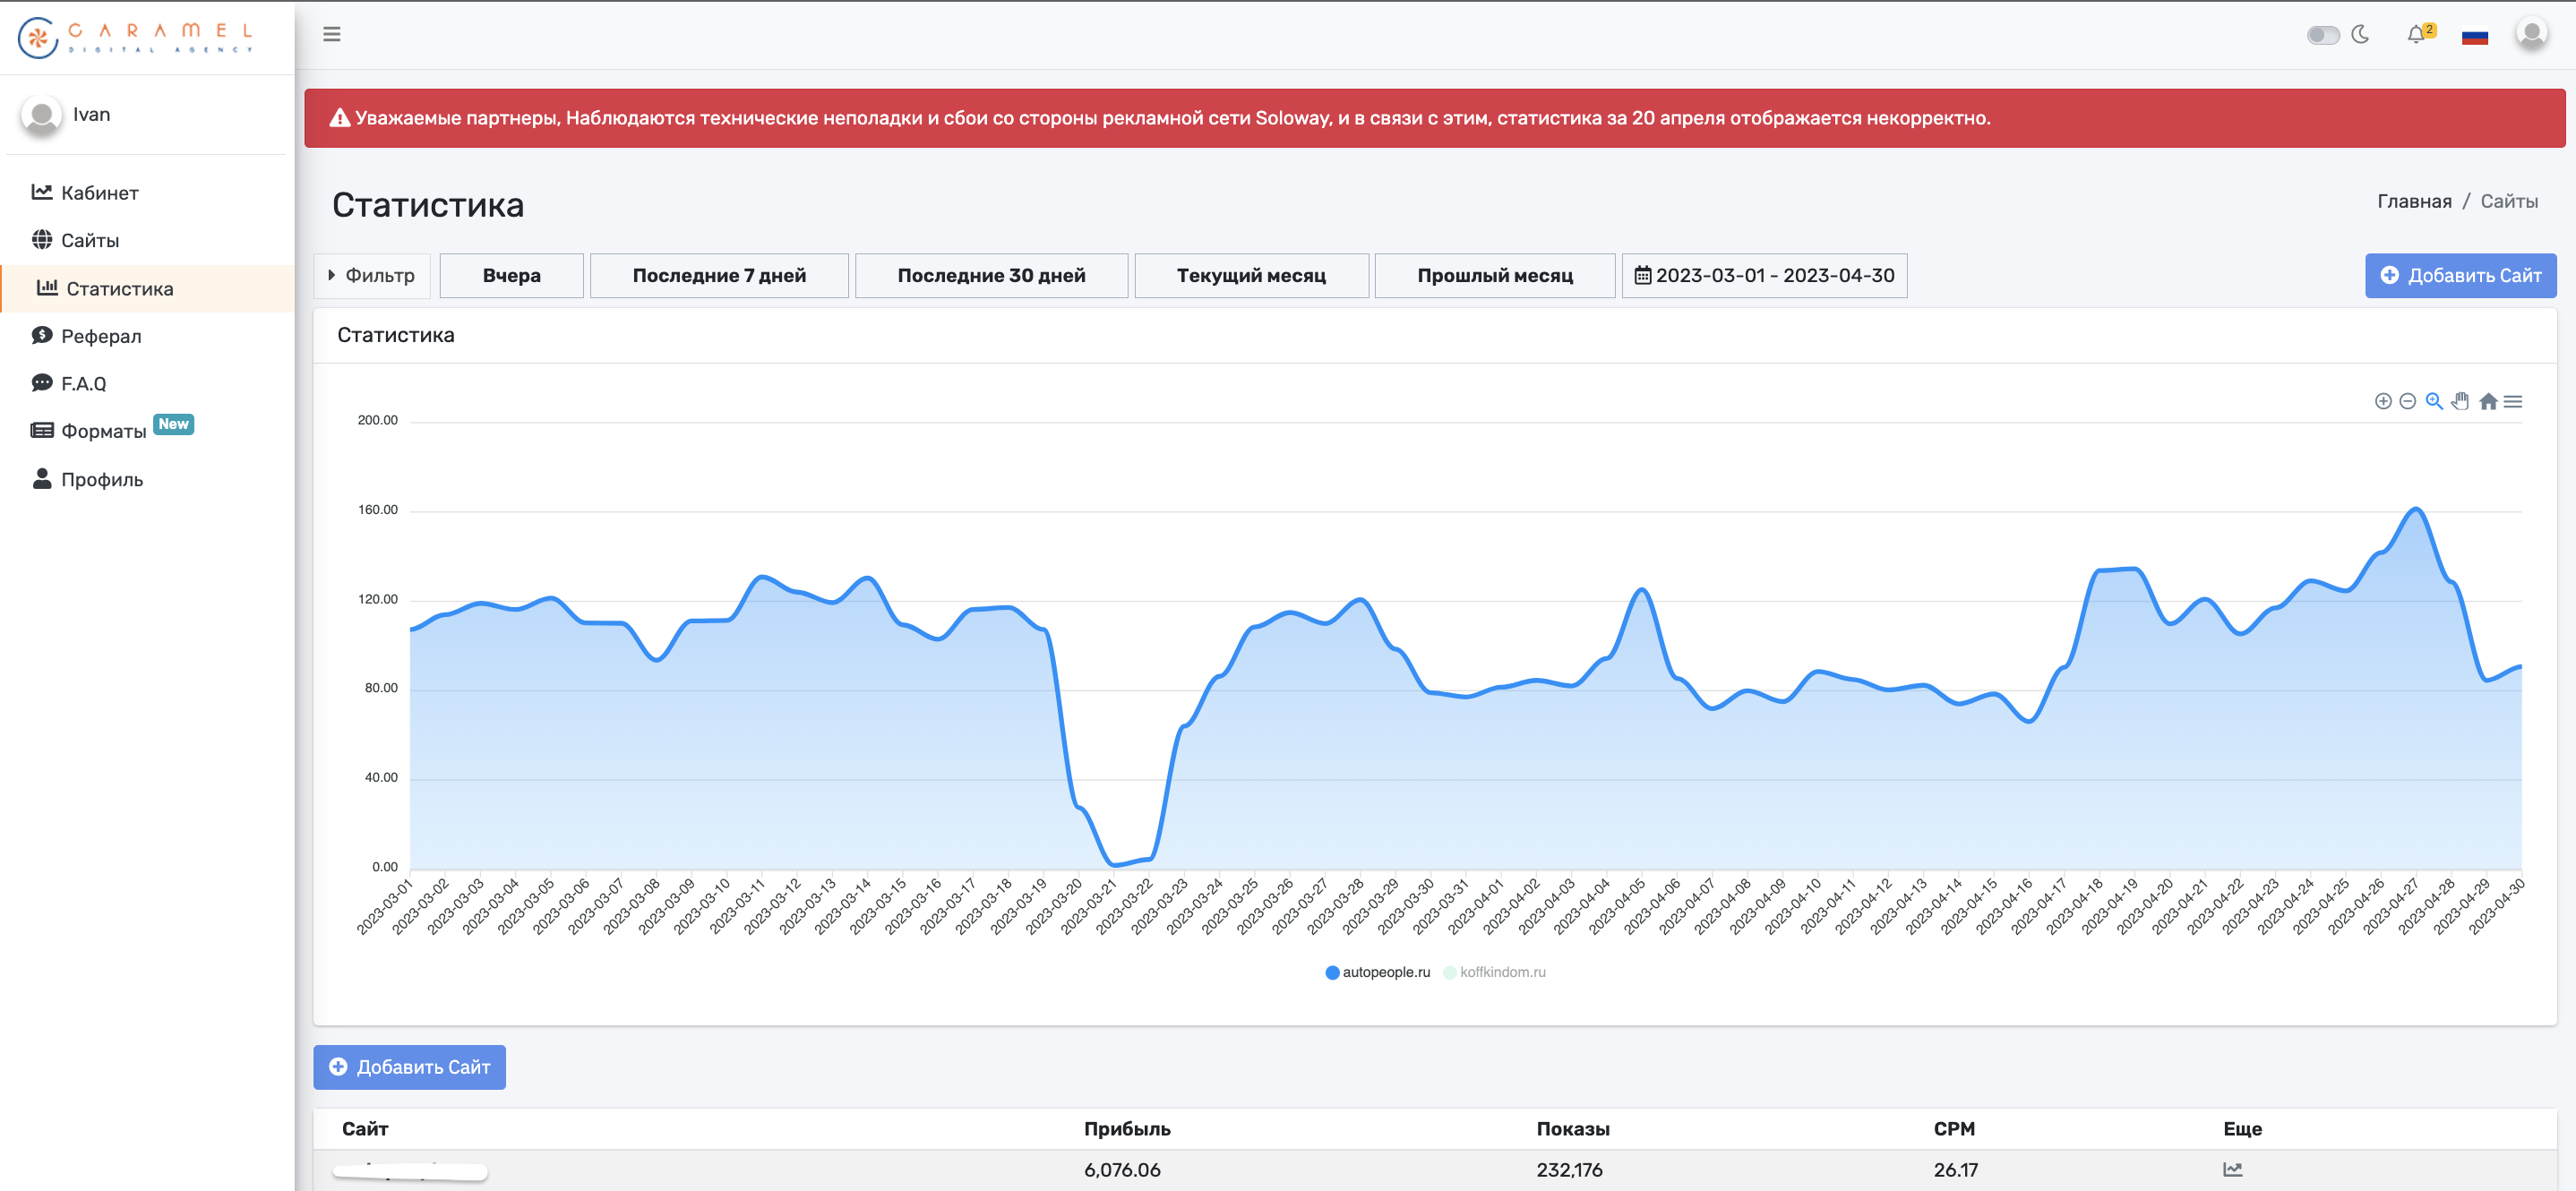Toggle autopeople.ru series in chart legend
This screenshot has width=2576, height=1191.
[1377, 972]
